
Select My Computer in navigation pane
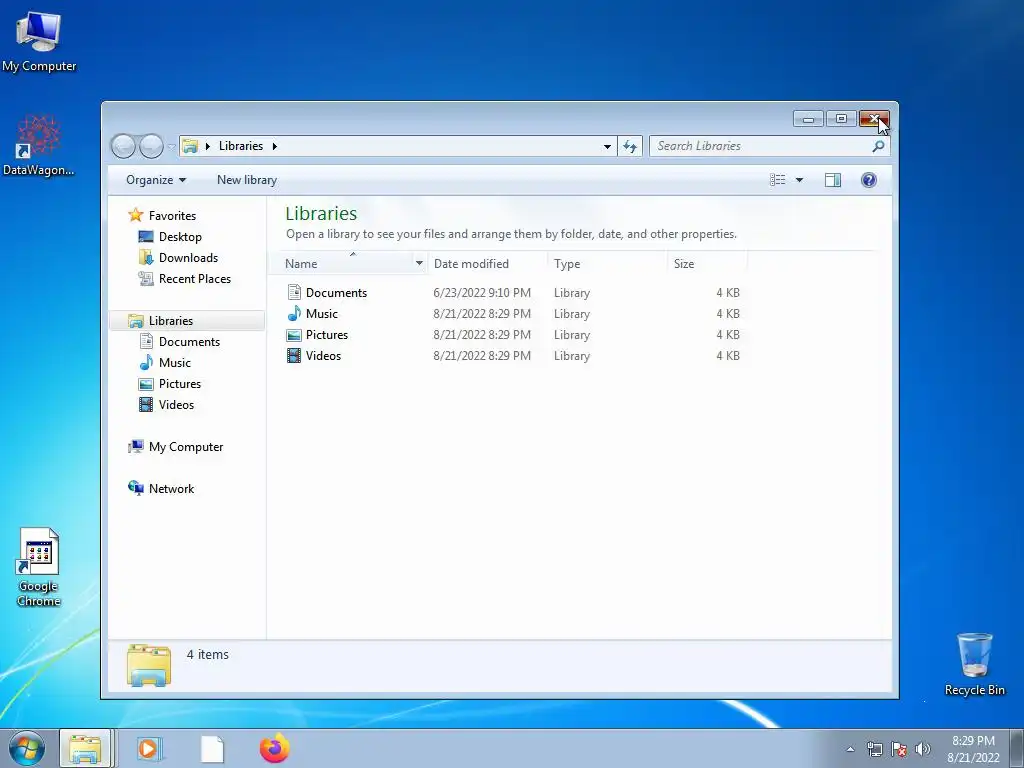pyautogui.click(x=185, y=447)
